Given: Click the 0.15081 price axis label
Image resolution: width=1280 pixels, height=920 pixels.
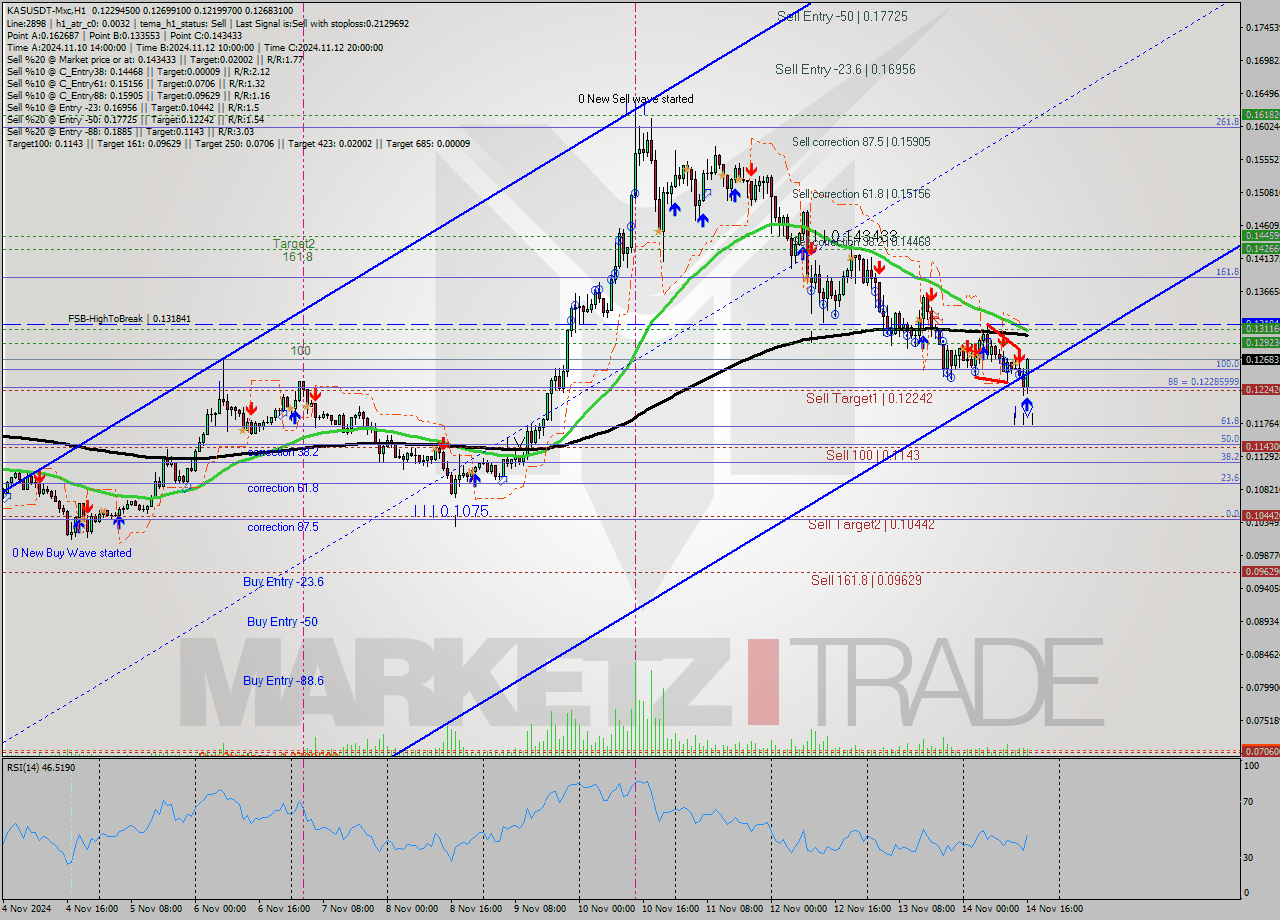Looking at the screenshot, I should coord(1261,192).
